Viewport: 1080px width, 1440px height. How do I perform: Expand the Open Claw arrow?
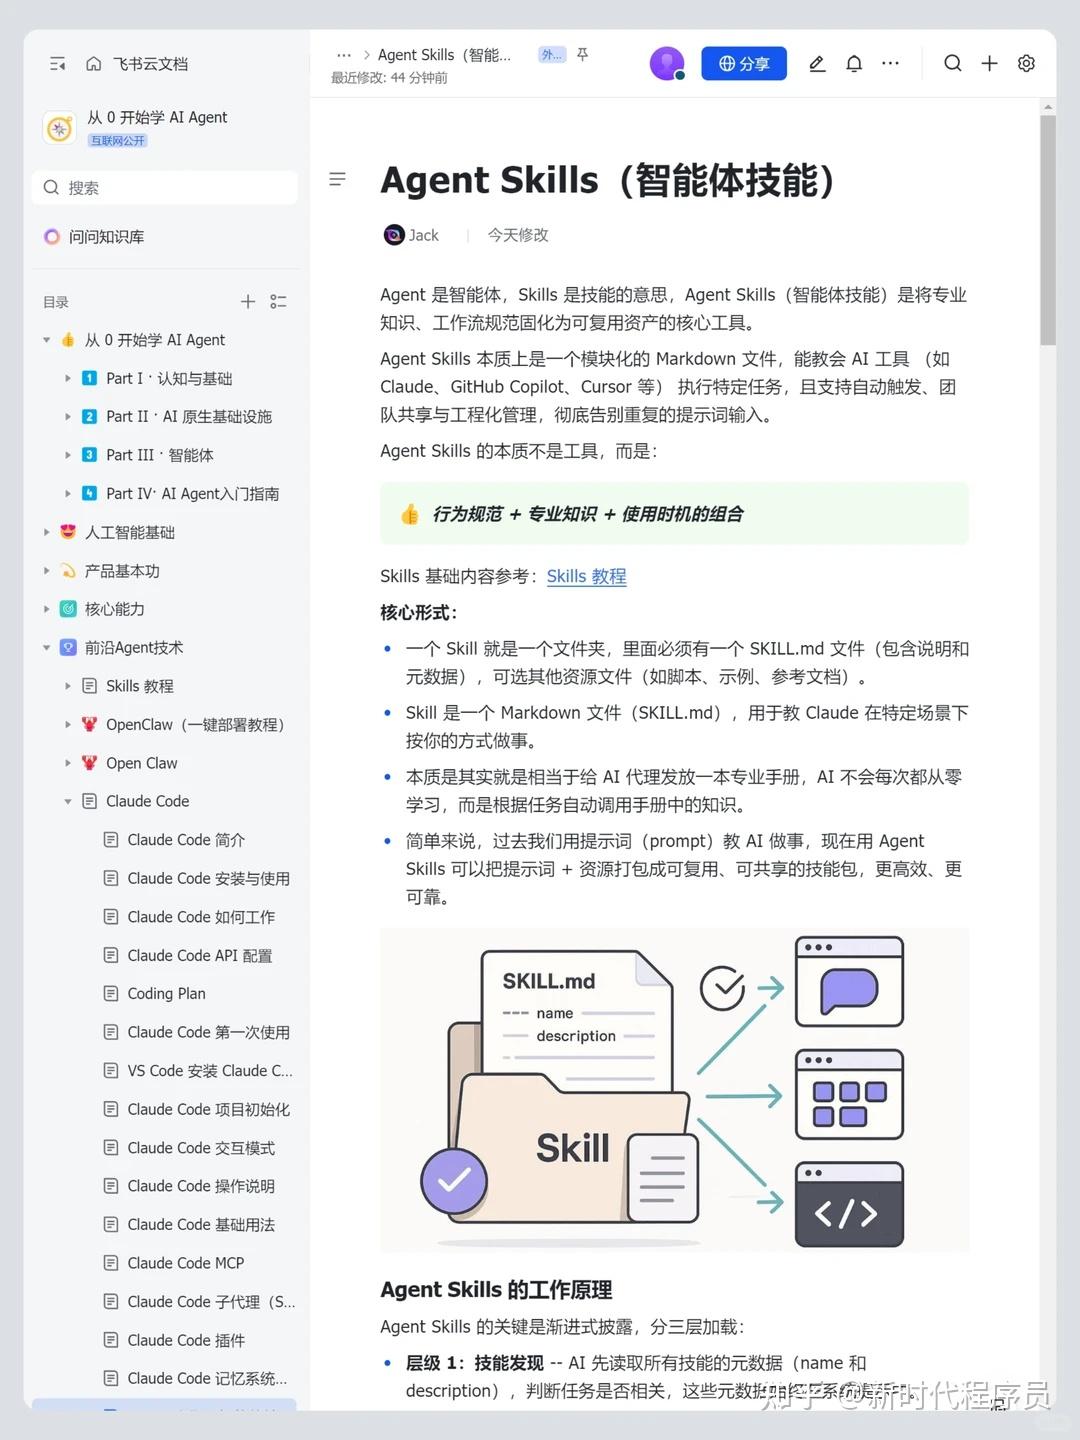pos(68,763)
